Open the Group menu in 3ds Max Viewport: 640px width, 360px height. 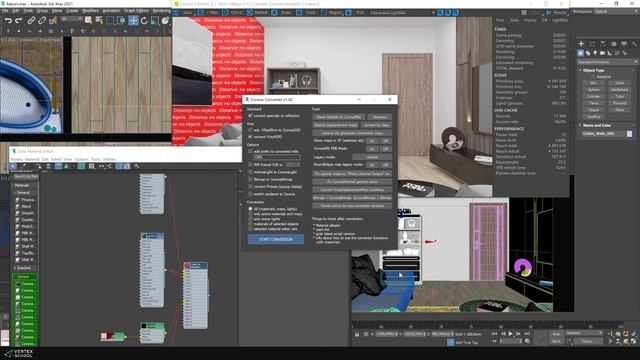pyautogui.click(x=42, y=11)
